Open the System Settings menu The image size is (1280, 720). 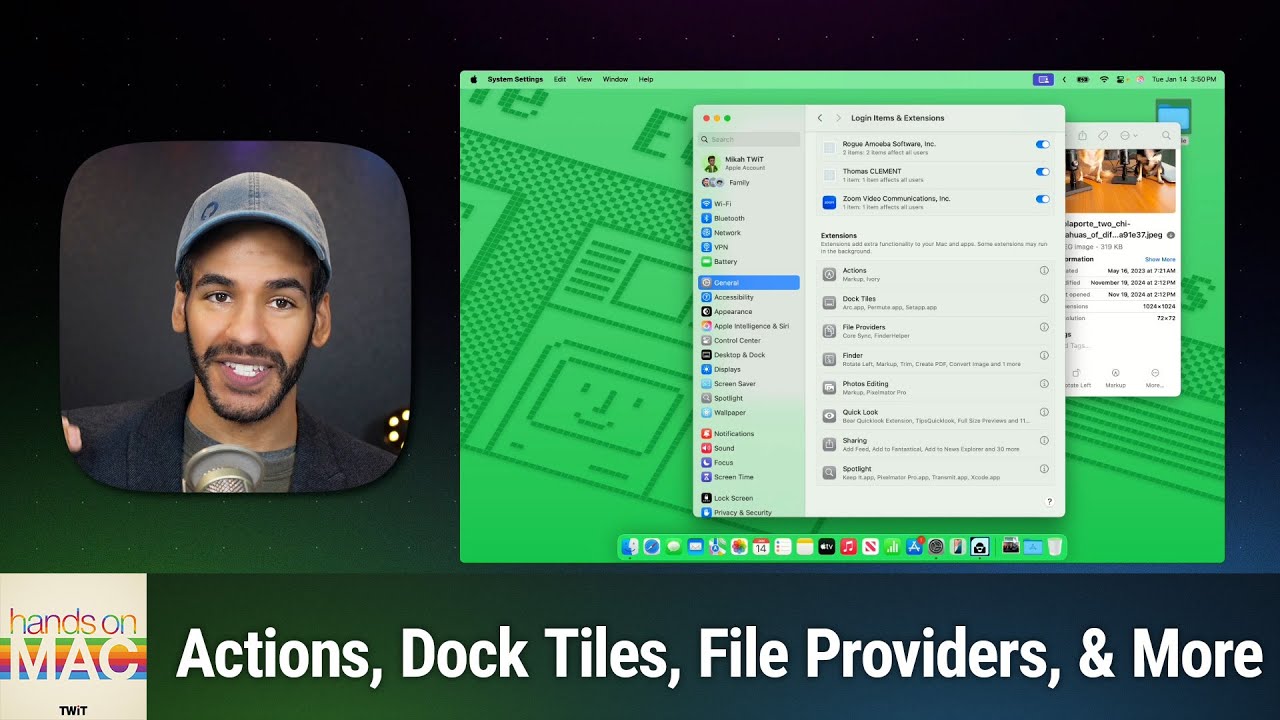click(515, 79)
